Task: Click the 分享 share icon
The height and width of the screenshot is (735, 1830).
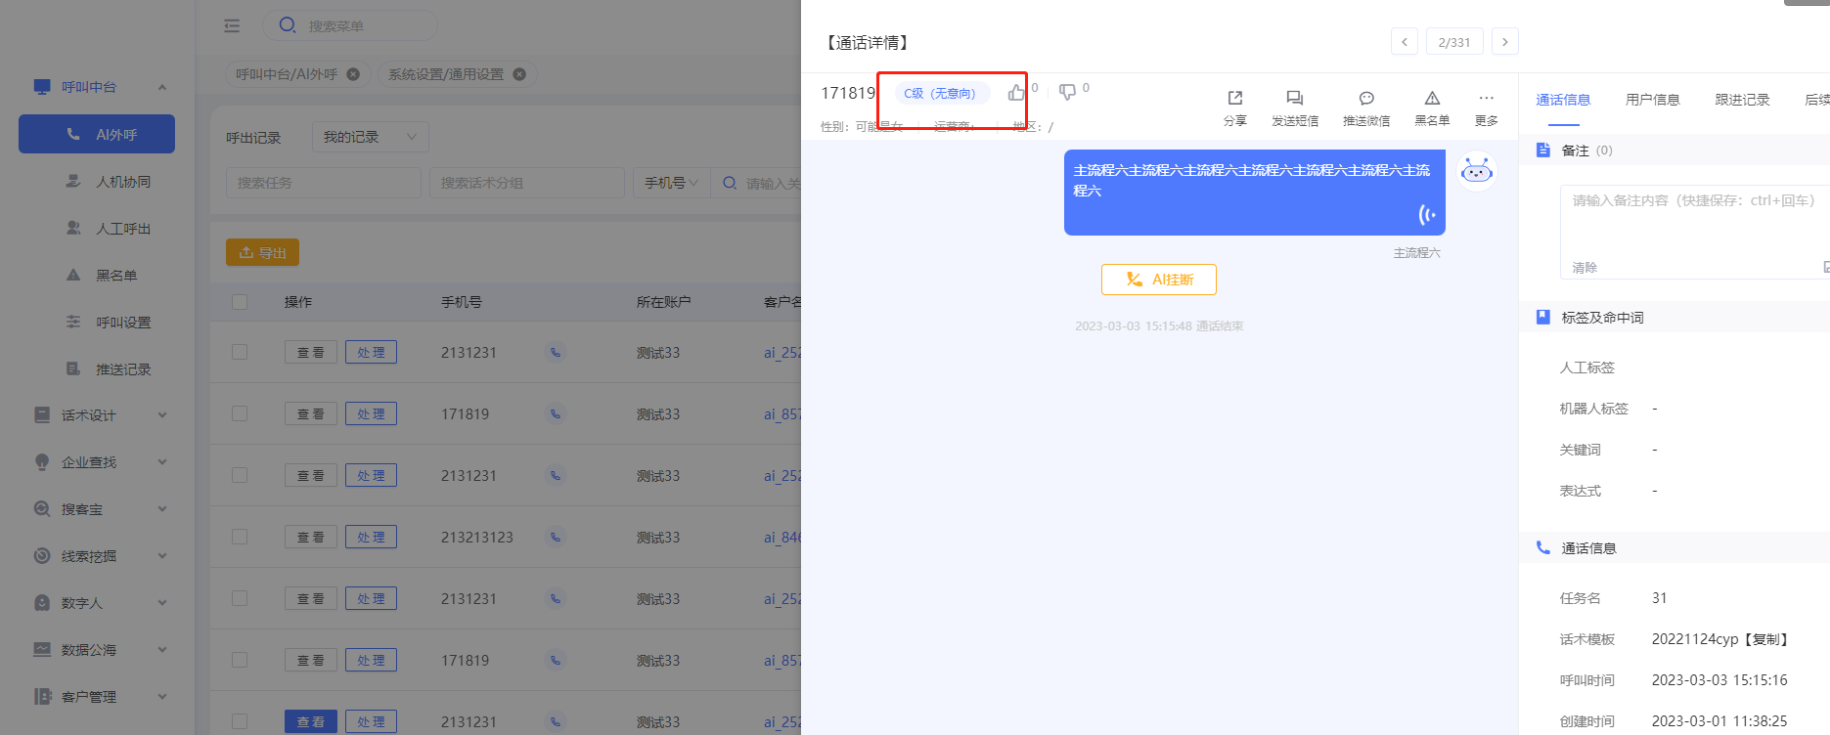Action: click(x=1235, y=98)
